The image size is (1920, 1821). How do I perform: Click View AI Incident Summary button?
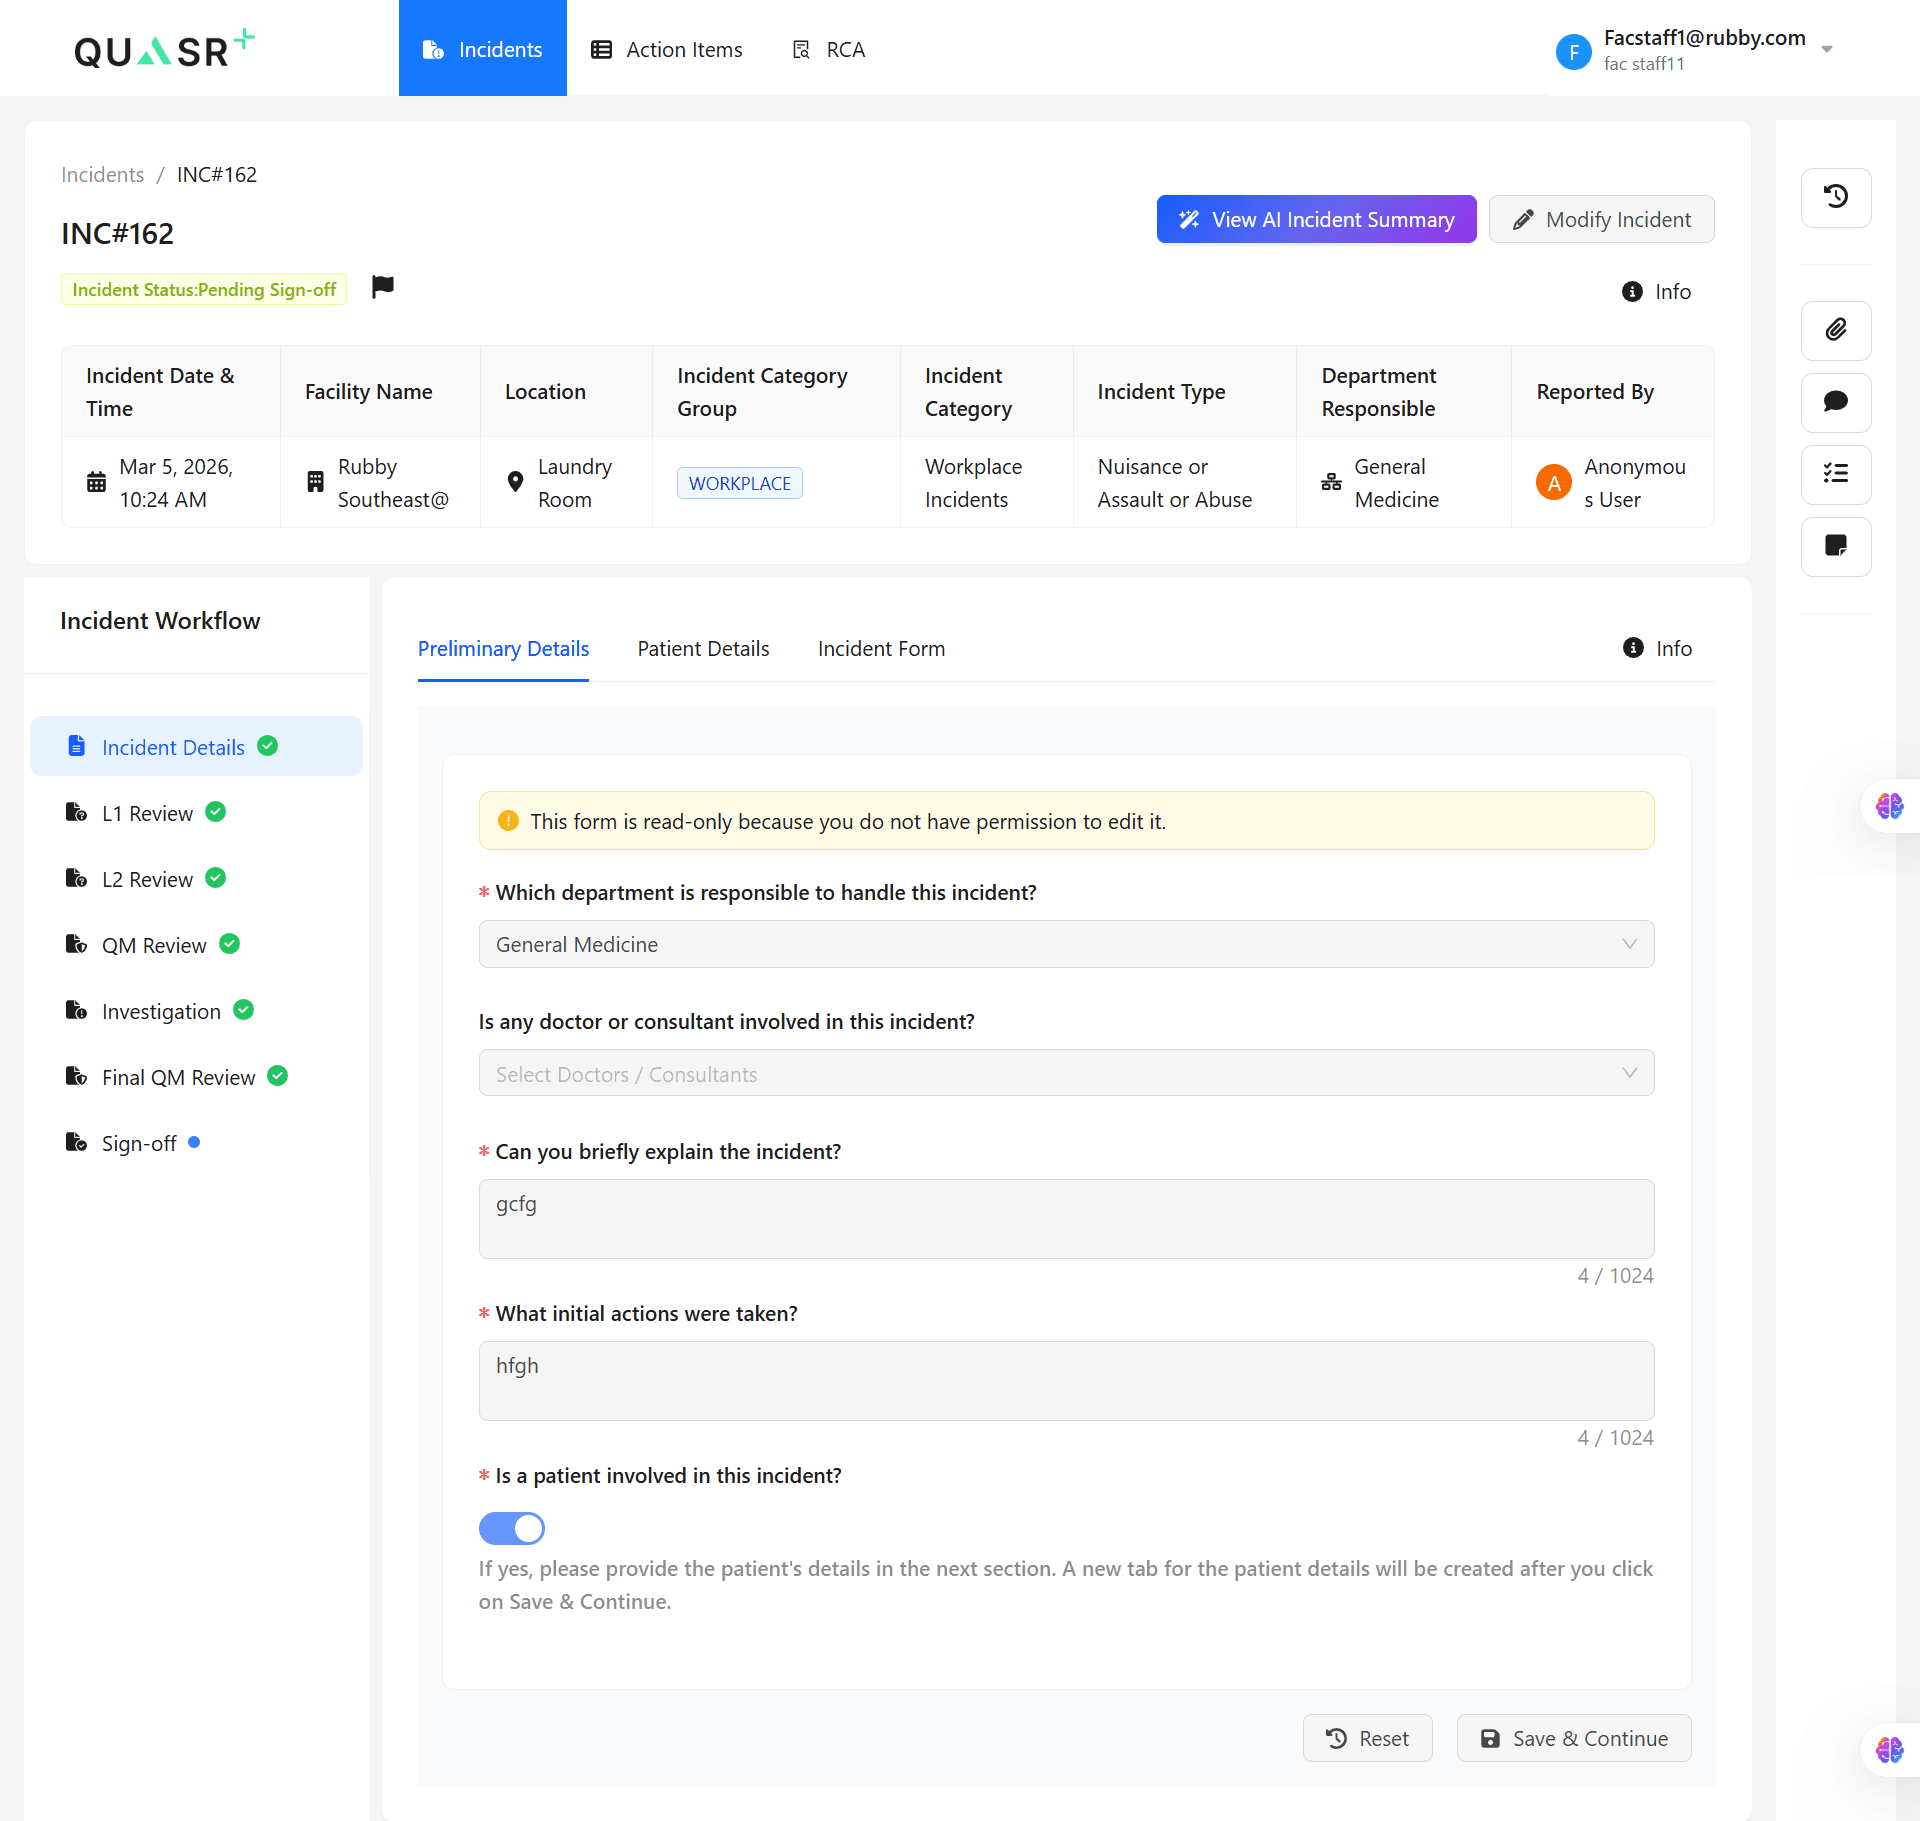1315,219
